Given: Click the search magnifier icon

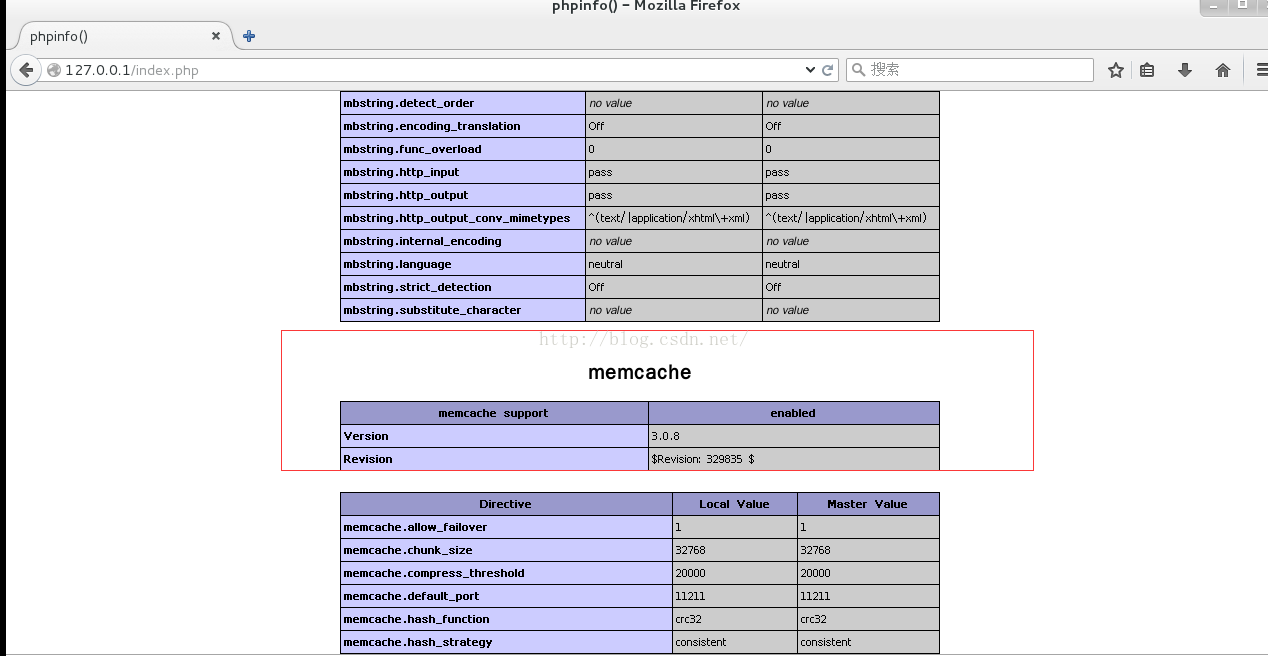Looking at the screenshot, I should [858, 70].
